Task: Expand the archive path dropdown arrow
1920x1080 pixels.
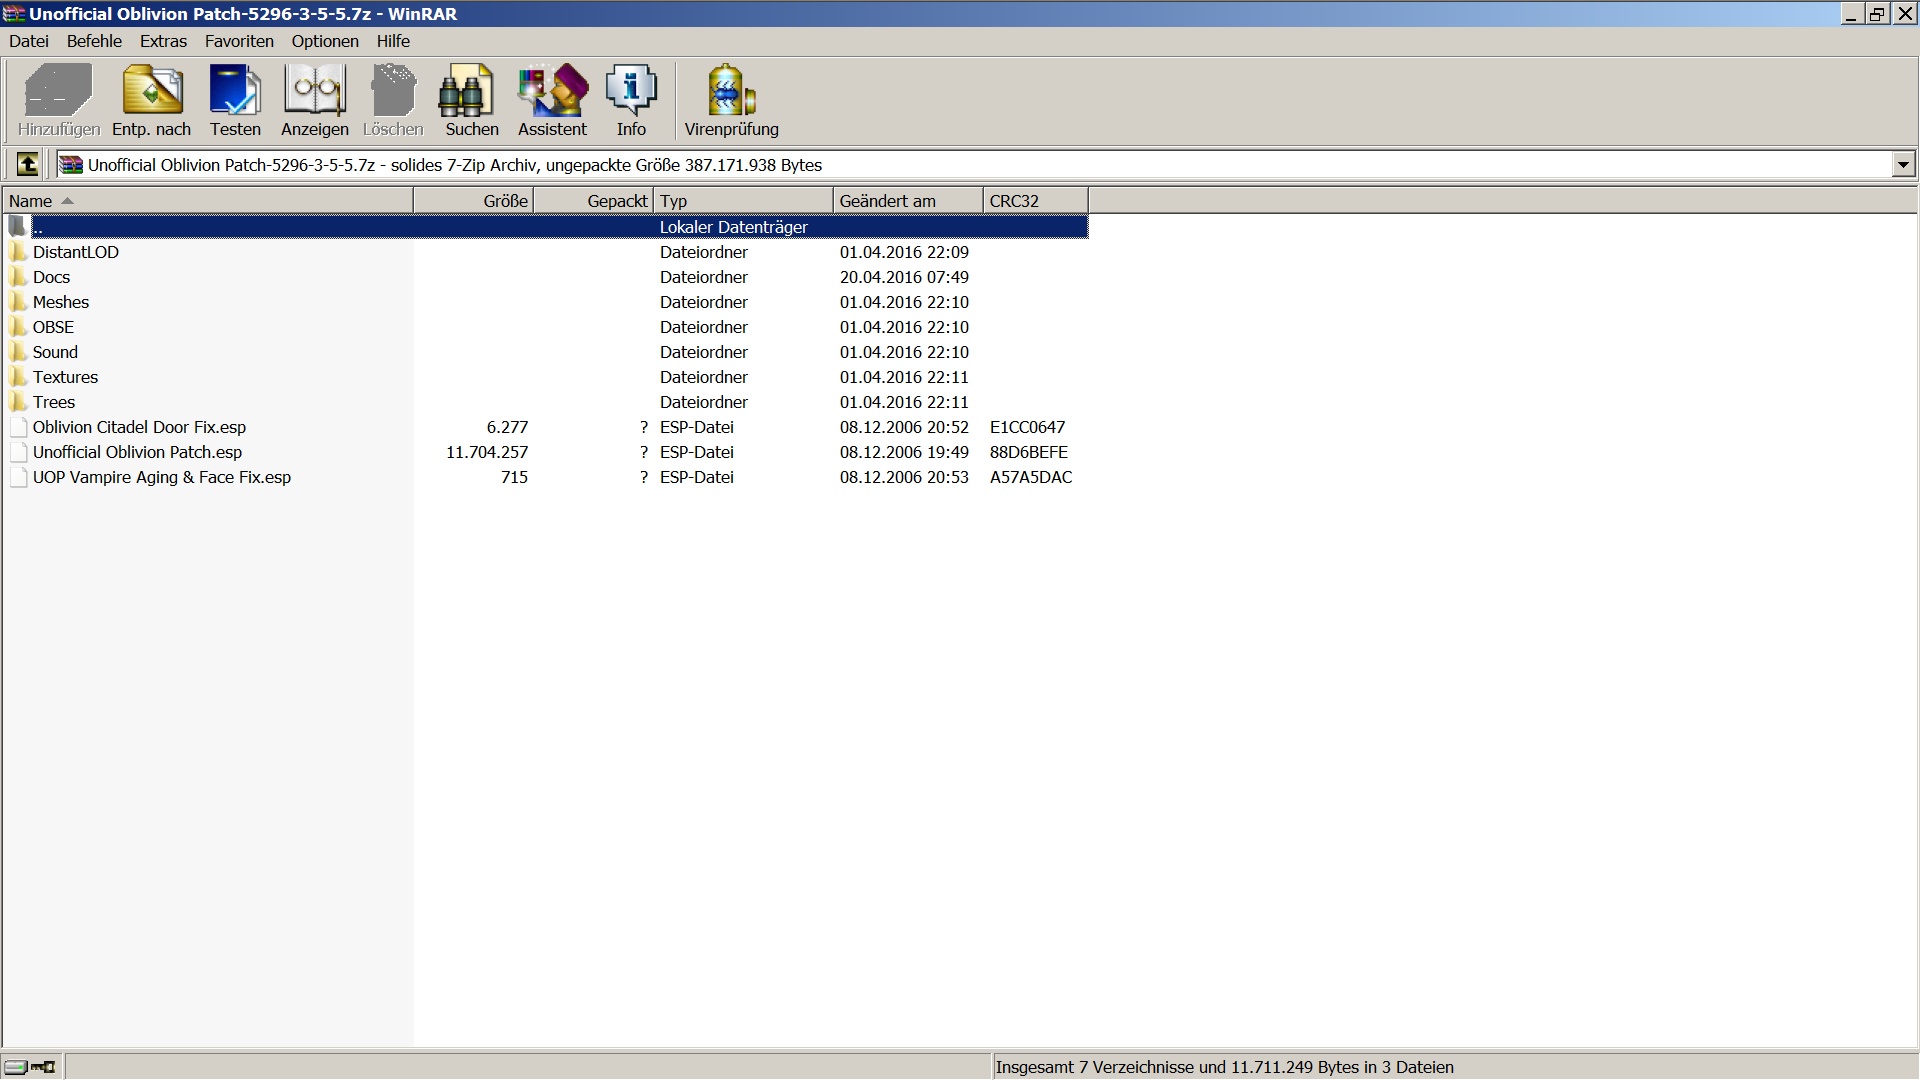Action: 1903,164
